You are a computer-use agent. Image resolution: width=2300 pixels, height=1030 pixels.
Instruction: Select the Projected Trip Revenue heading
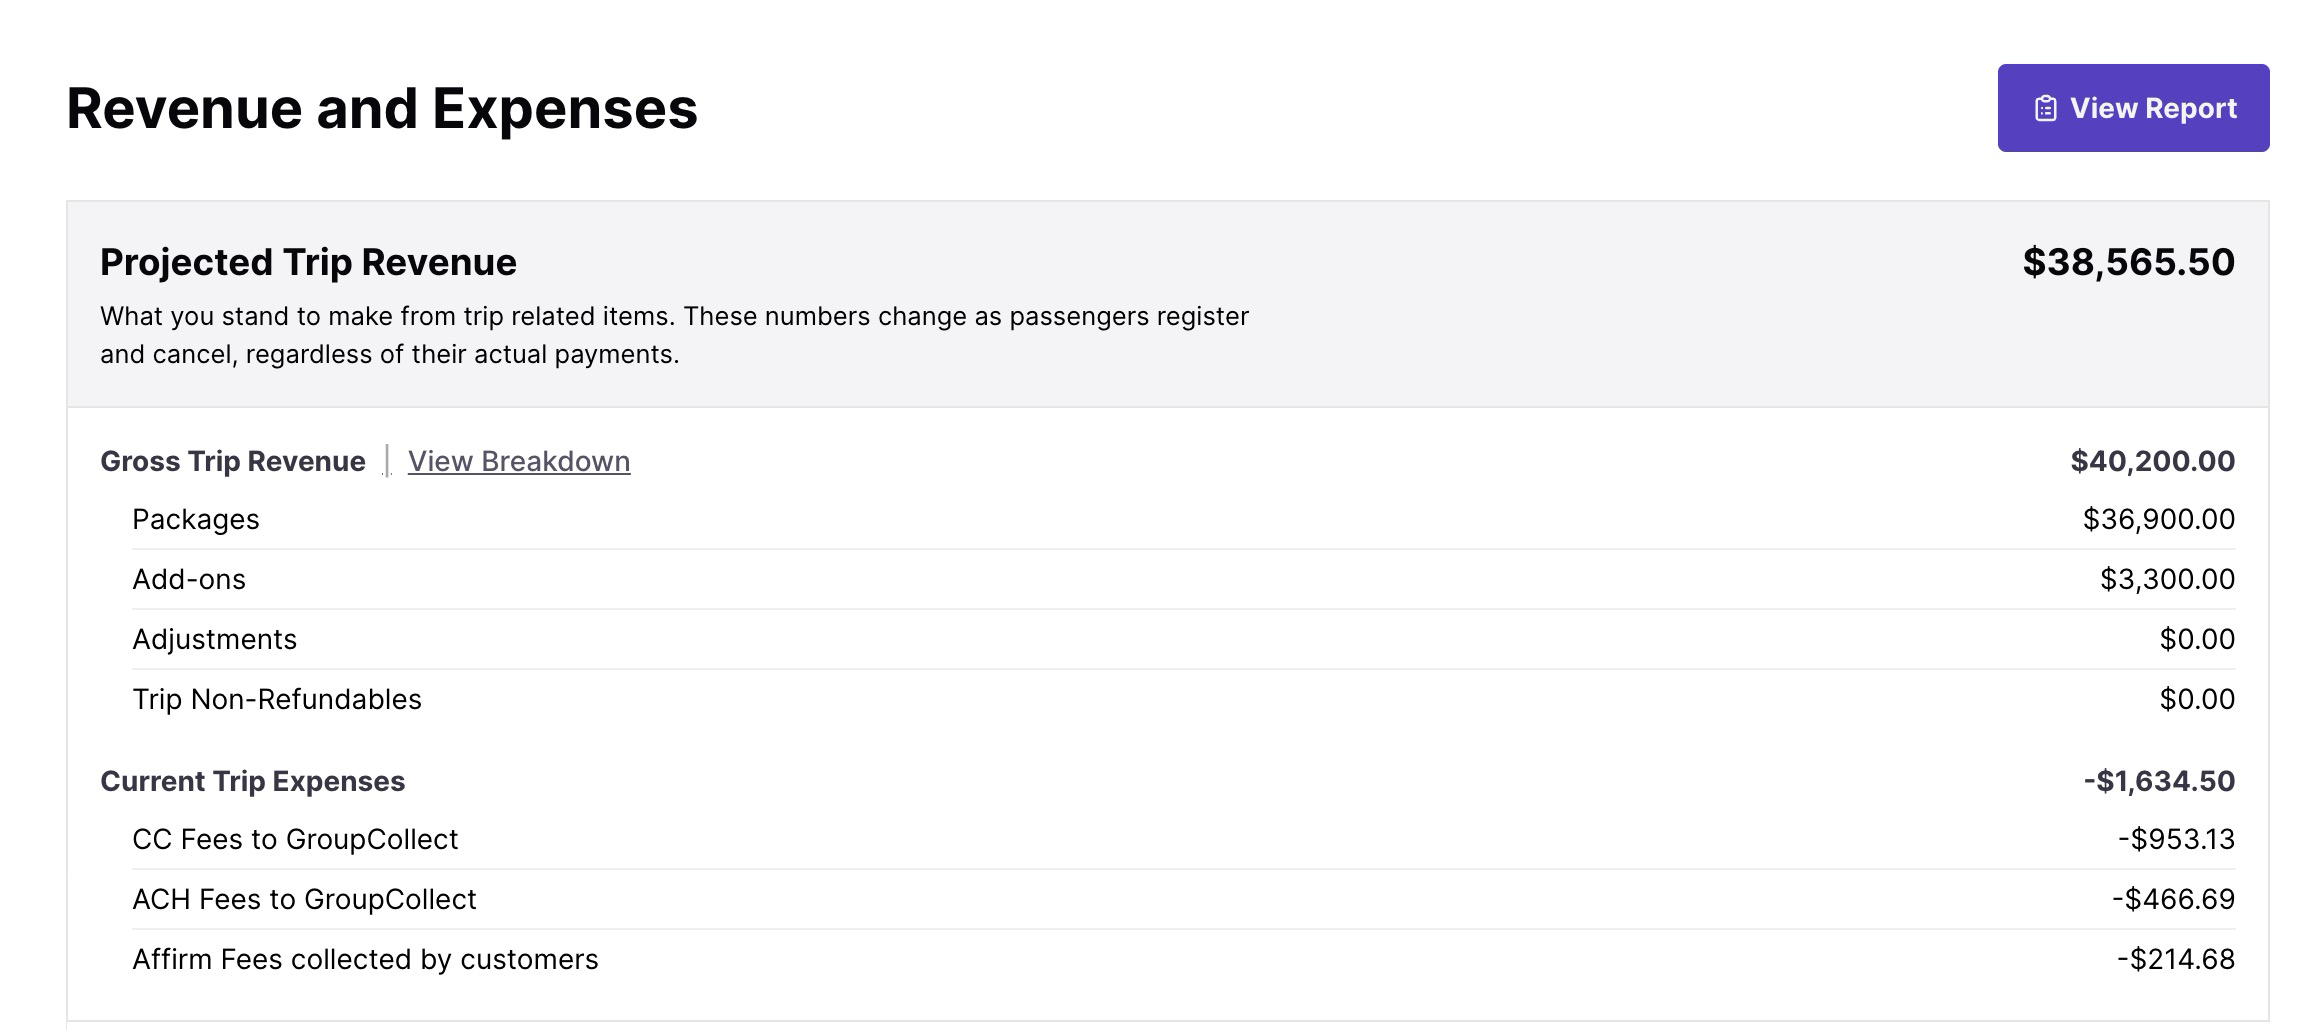click(308, 262)
